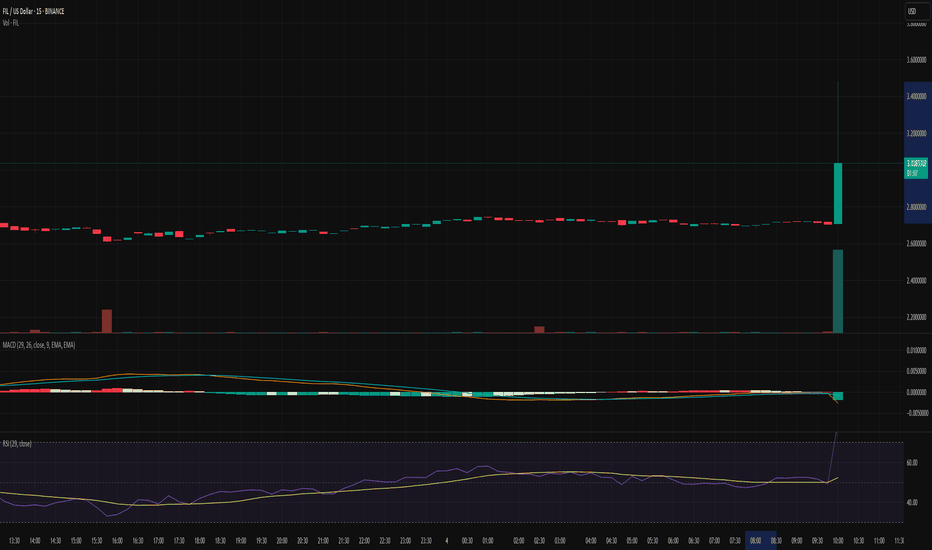The height and width of the screenshot is (550, 932).
Task: Select the MACD (29, 26, close, 9) legend
Action: click(x=39, y=345)
